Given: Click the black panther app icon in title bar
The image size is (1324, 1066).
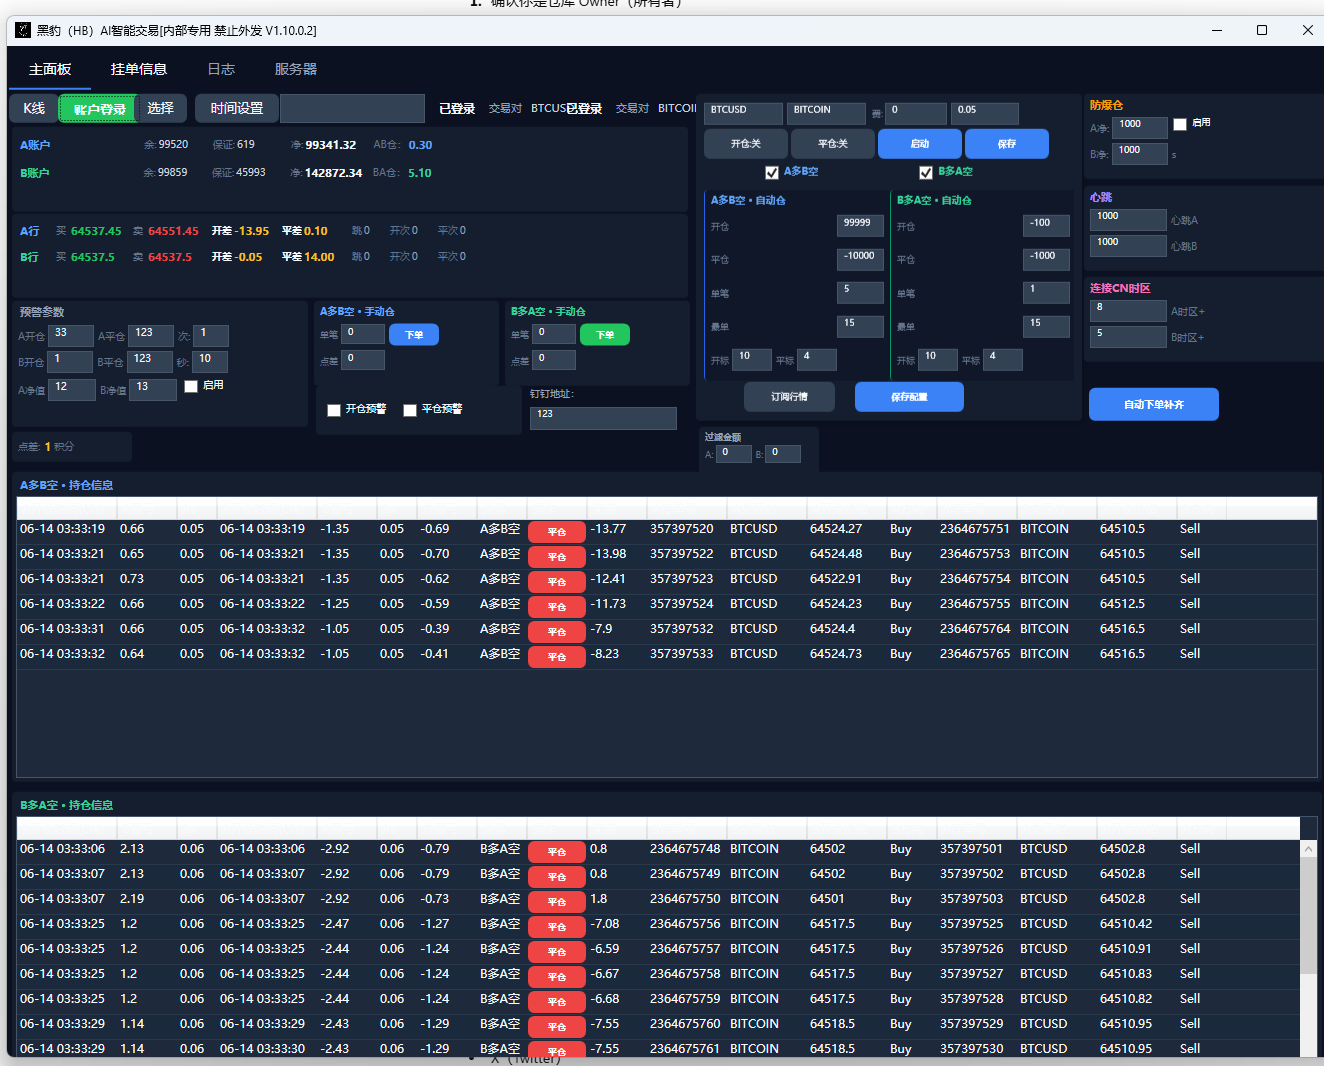Looking at the screenshot, I should click(x=23, y=30).
